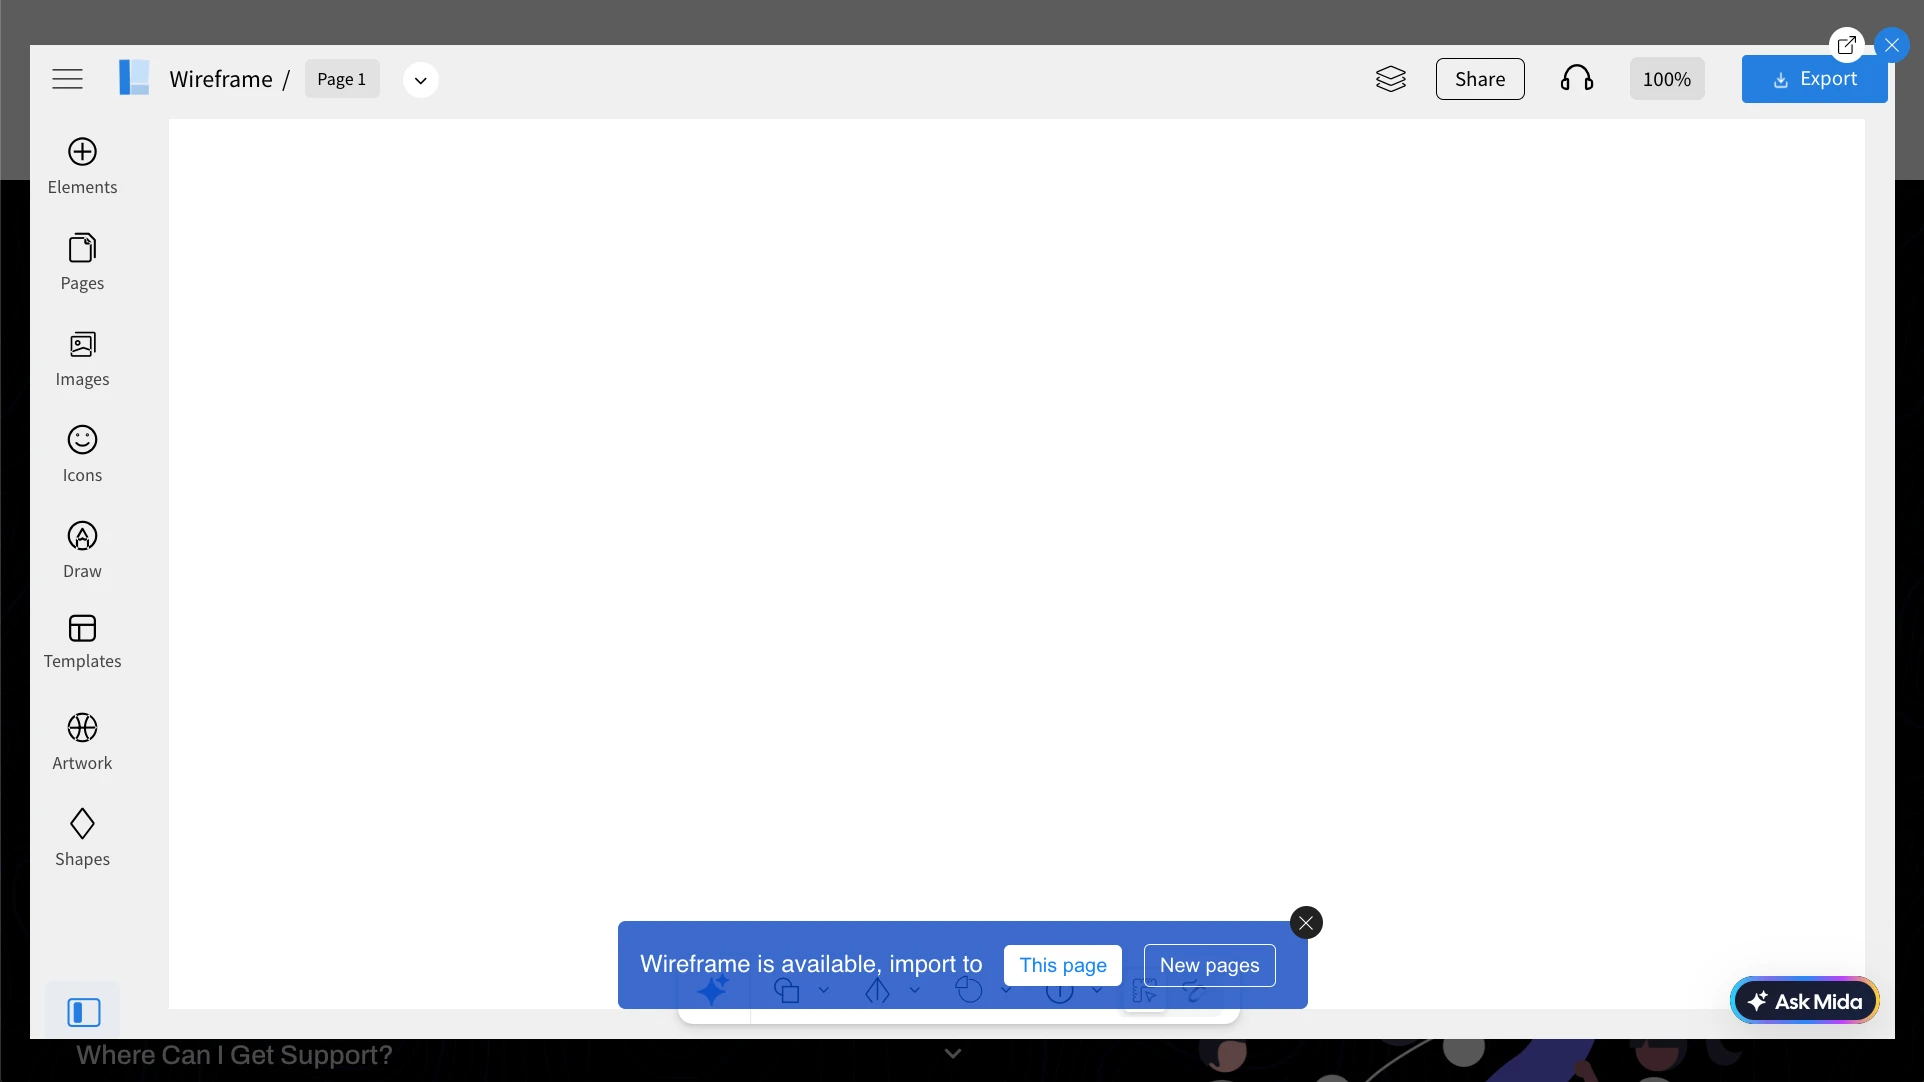1924x1082 pixels.
Task: Select the Page 1 tab
Action: coord(341,78)
